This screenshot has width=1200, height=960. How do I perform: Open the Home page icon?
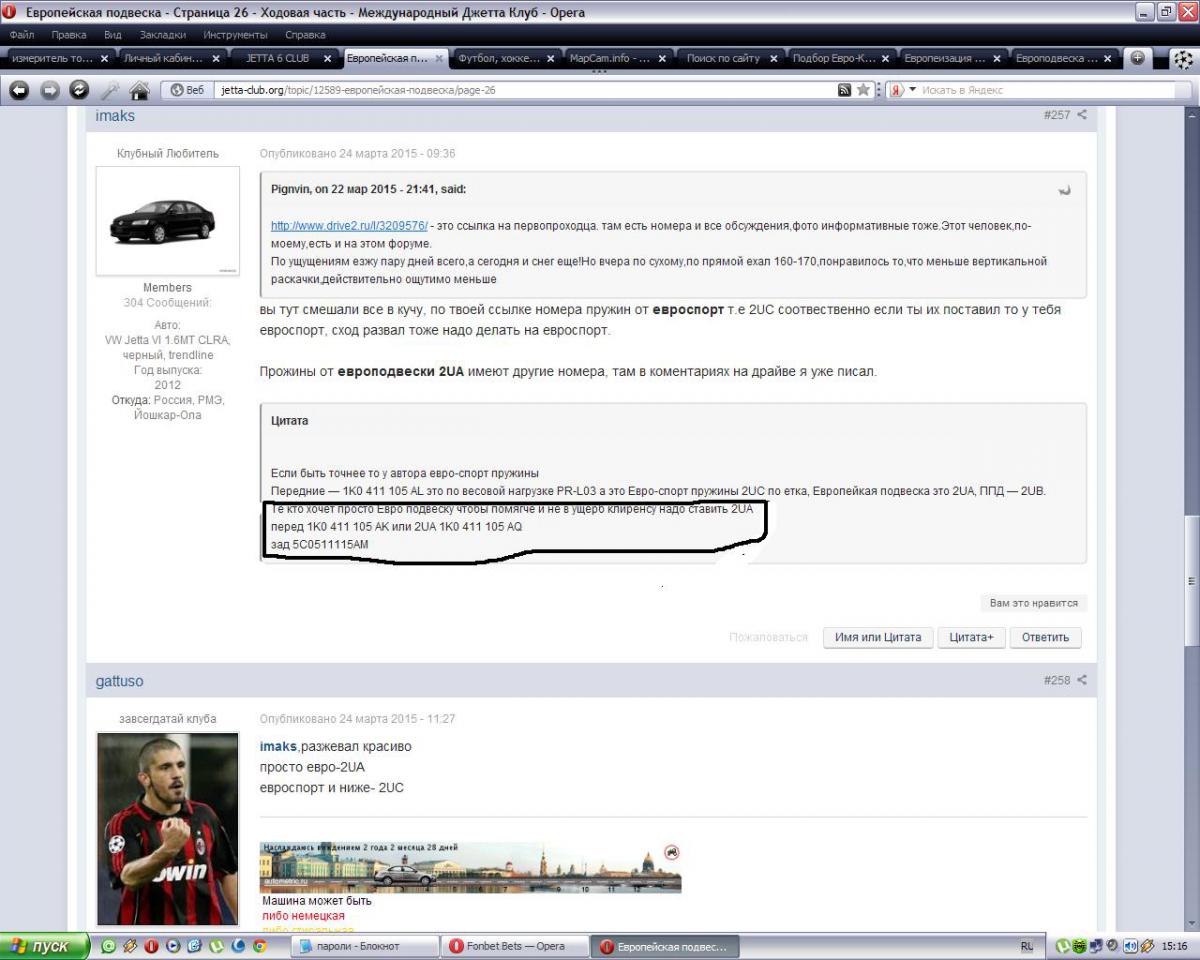pyautogui.click(x=139, y=90)
